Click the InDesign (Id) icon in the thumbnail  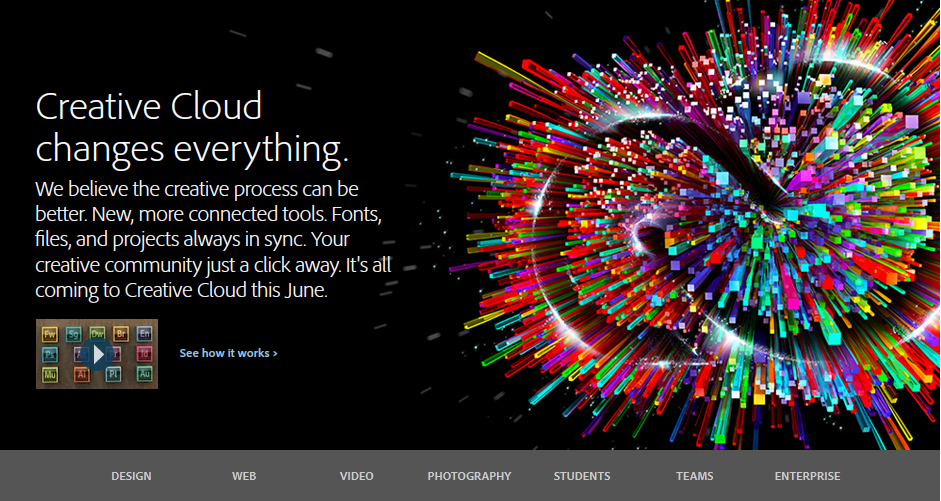pyautogui.click(x=145, y=354)
